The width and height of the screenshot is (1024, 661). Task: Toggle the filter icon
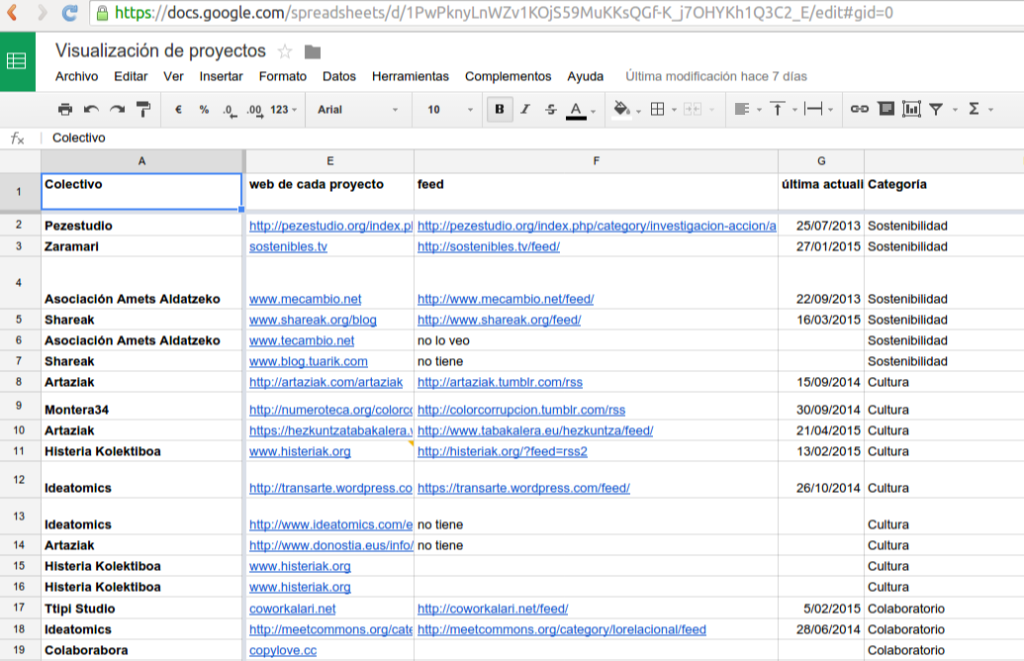pyautogui.click(x=936, y=109)
